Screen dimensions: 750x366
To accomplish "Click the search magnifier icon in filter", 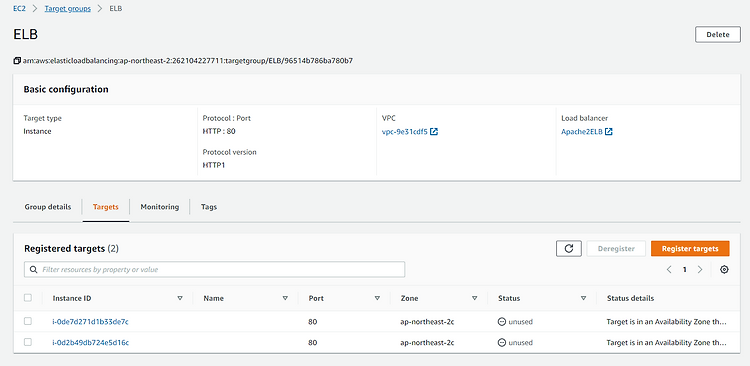I will point(33,270).
